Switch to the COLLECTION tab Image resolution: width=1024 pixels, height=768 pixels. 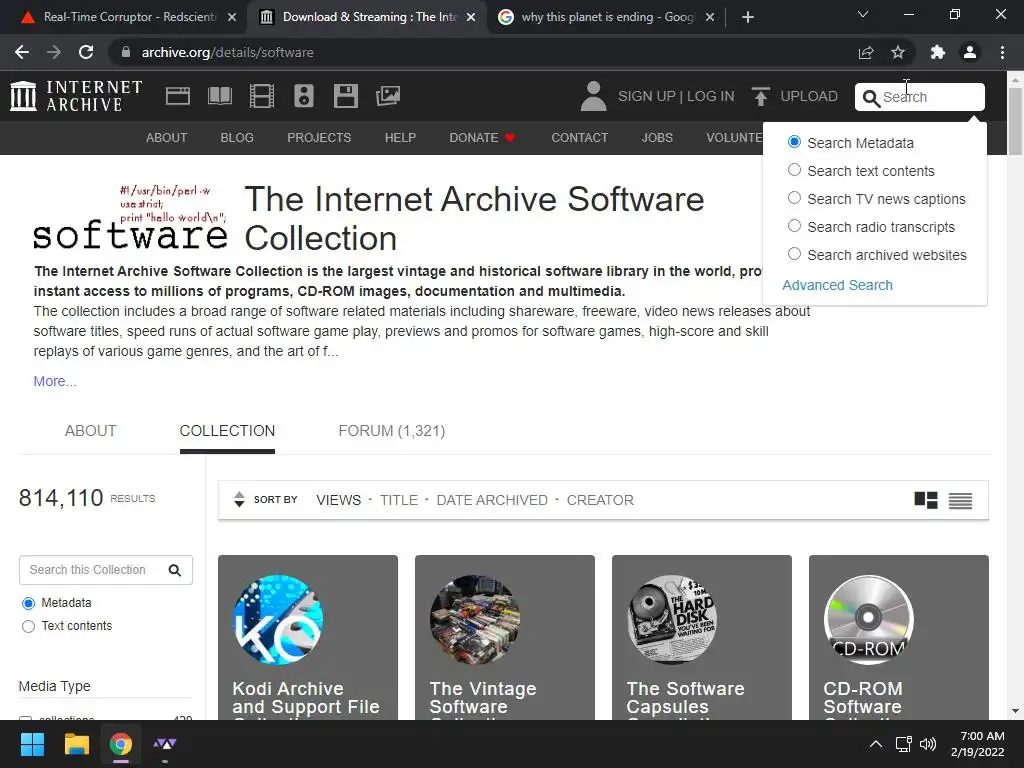[227, 431]
